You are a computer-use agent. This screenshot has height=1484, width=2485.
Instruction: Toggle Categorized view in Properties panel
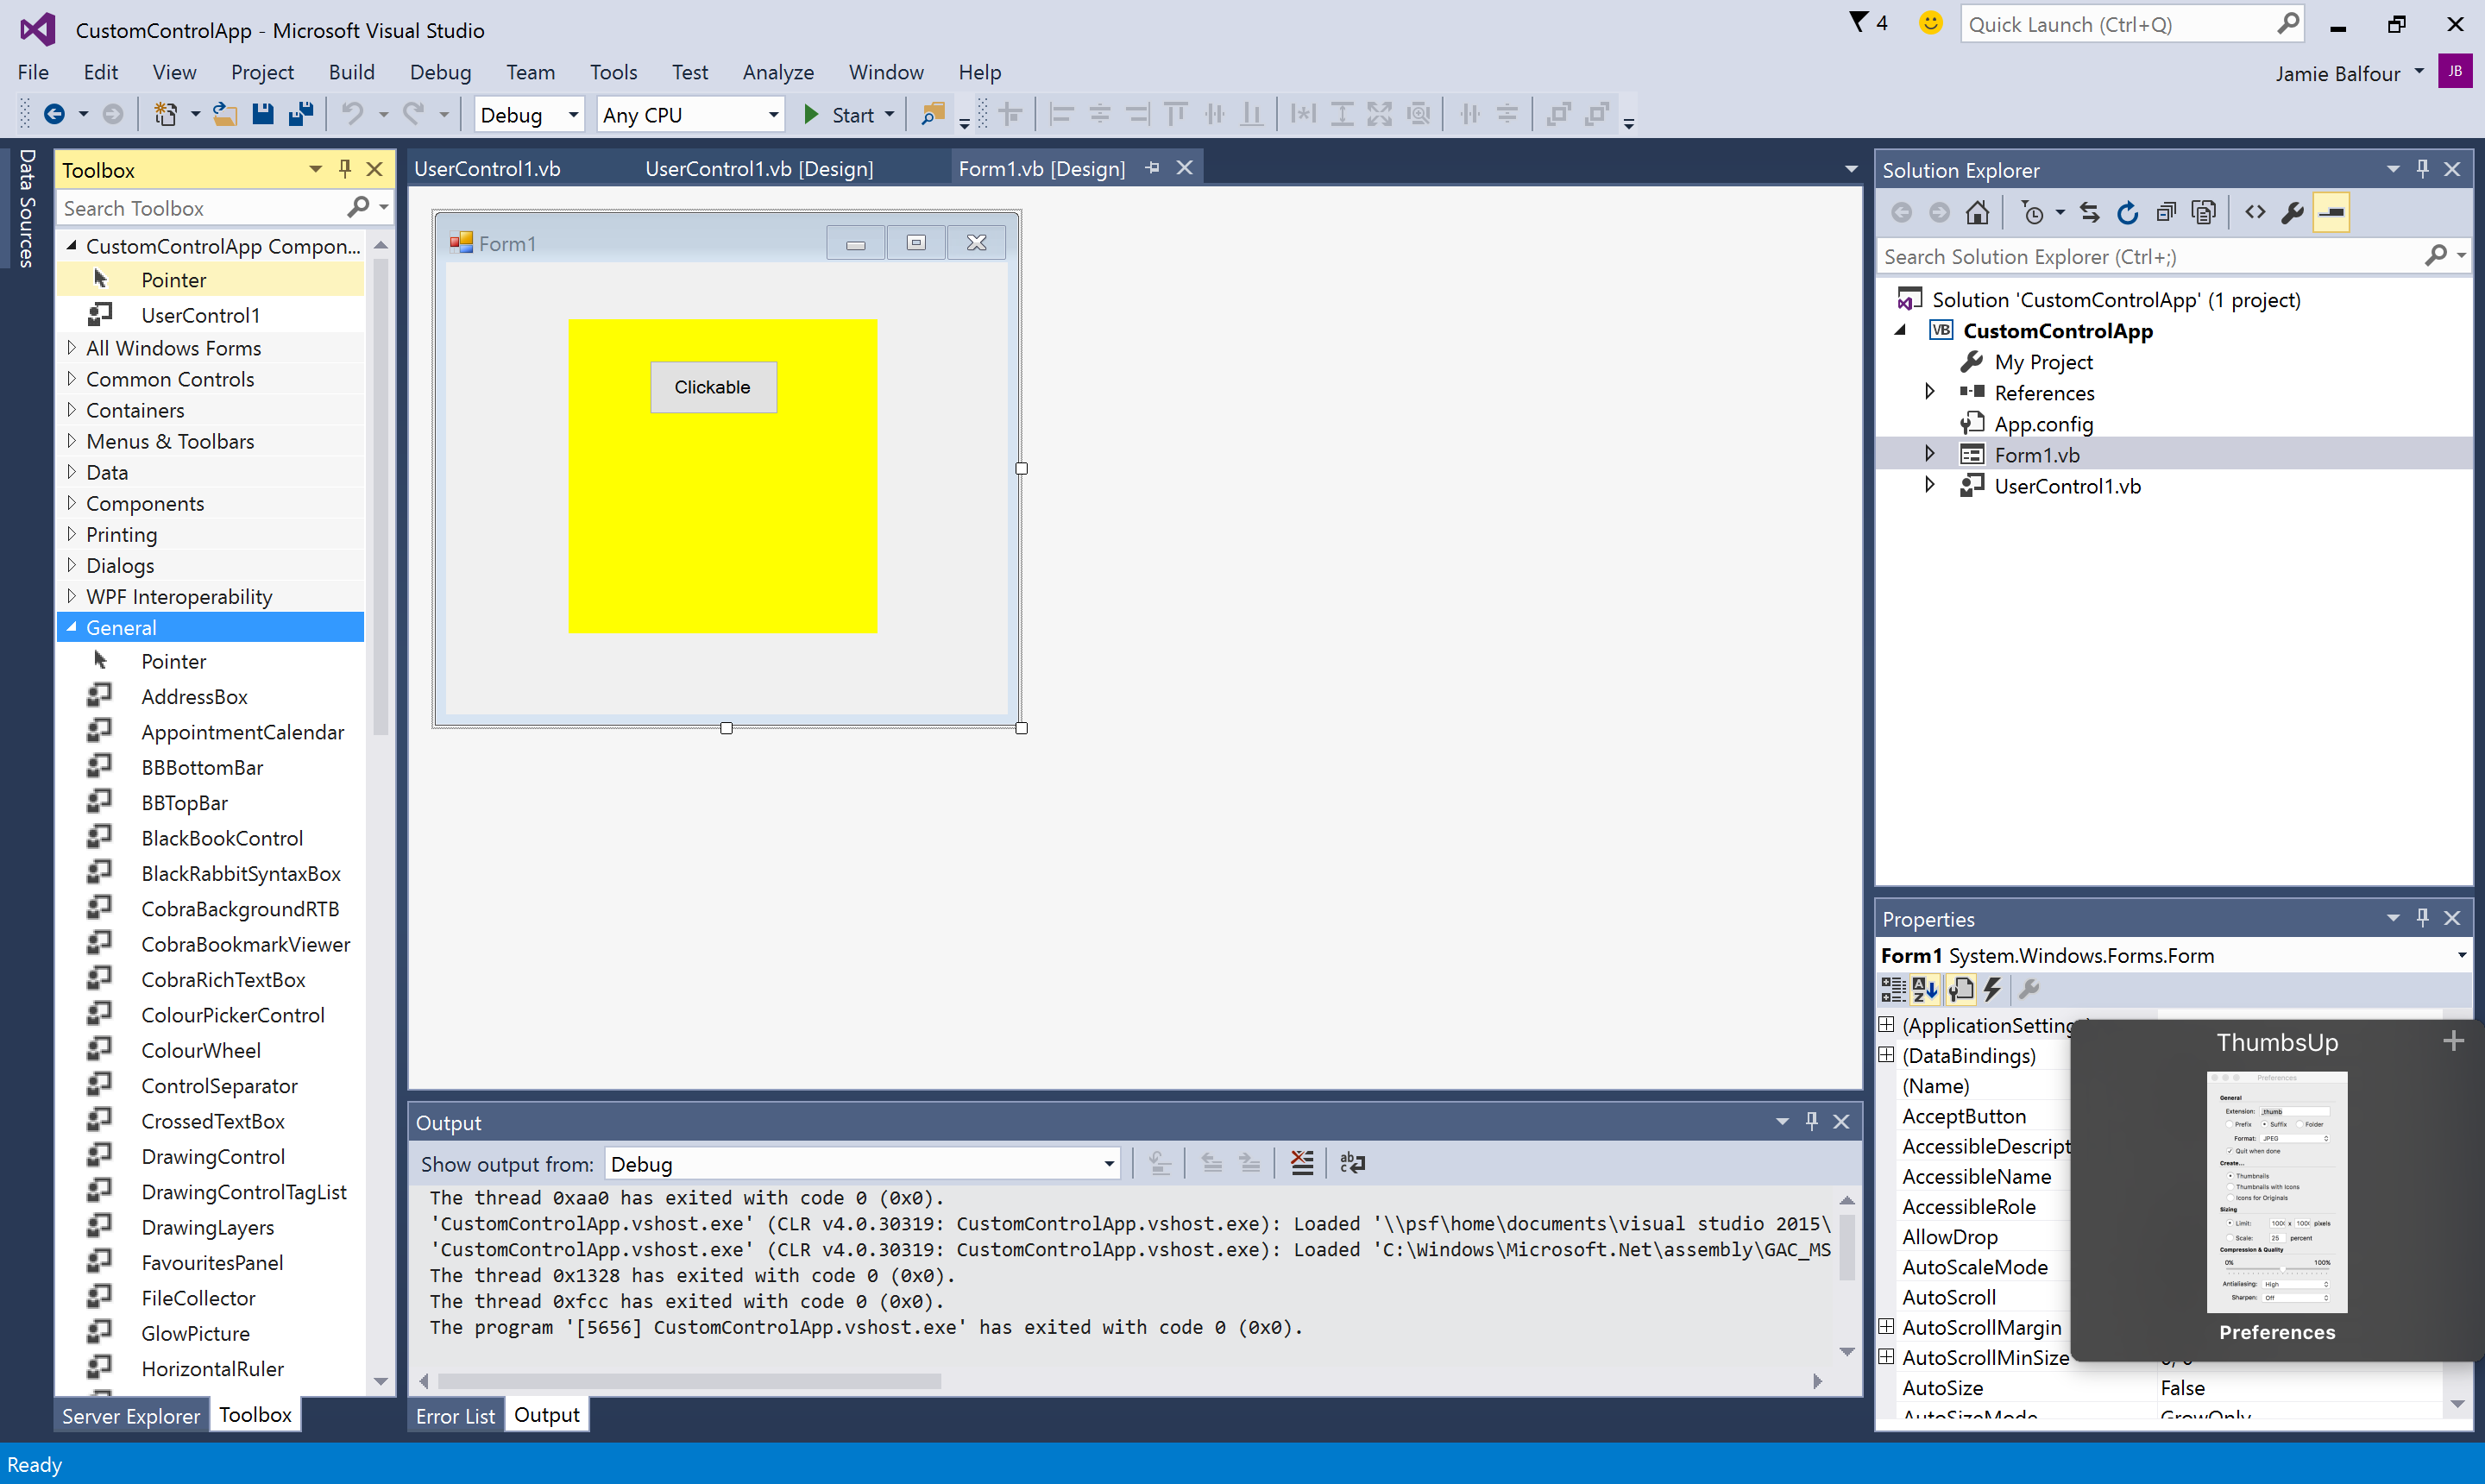point(1893,989)
